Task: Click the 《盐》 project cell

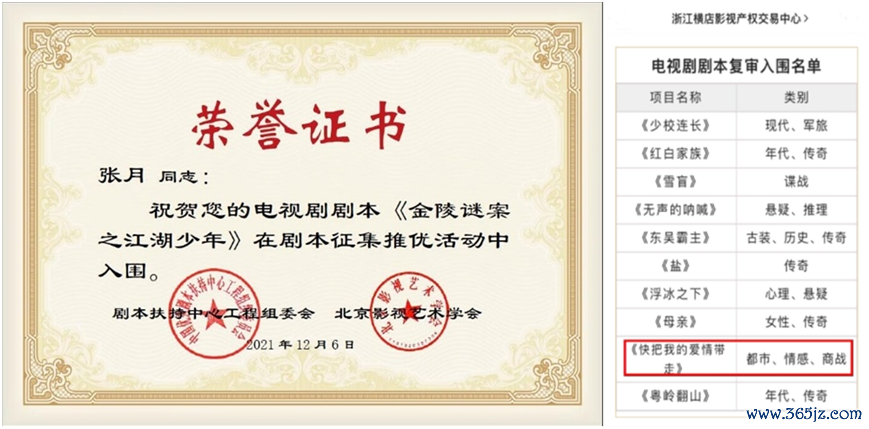Action: point(676,266)
